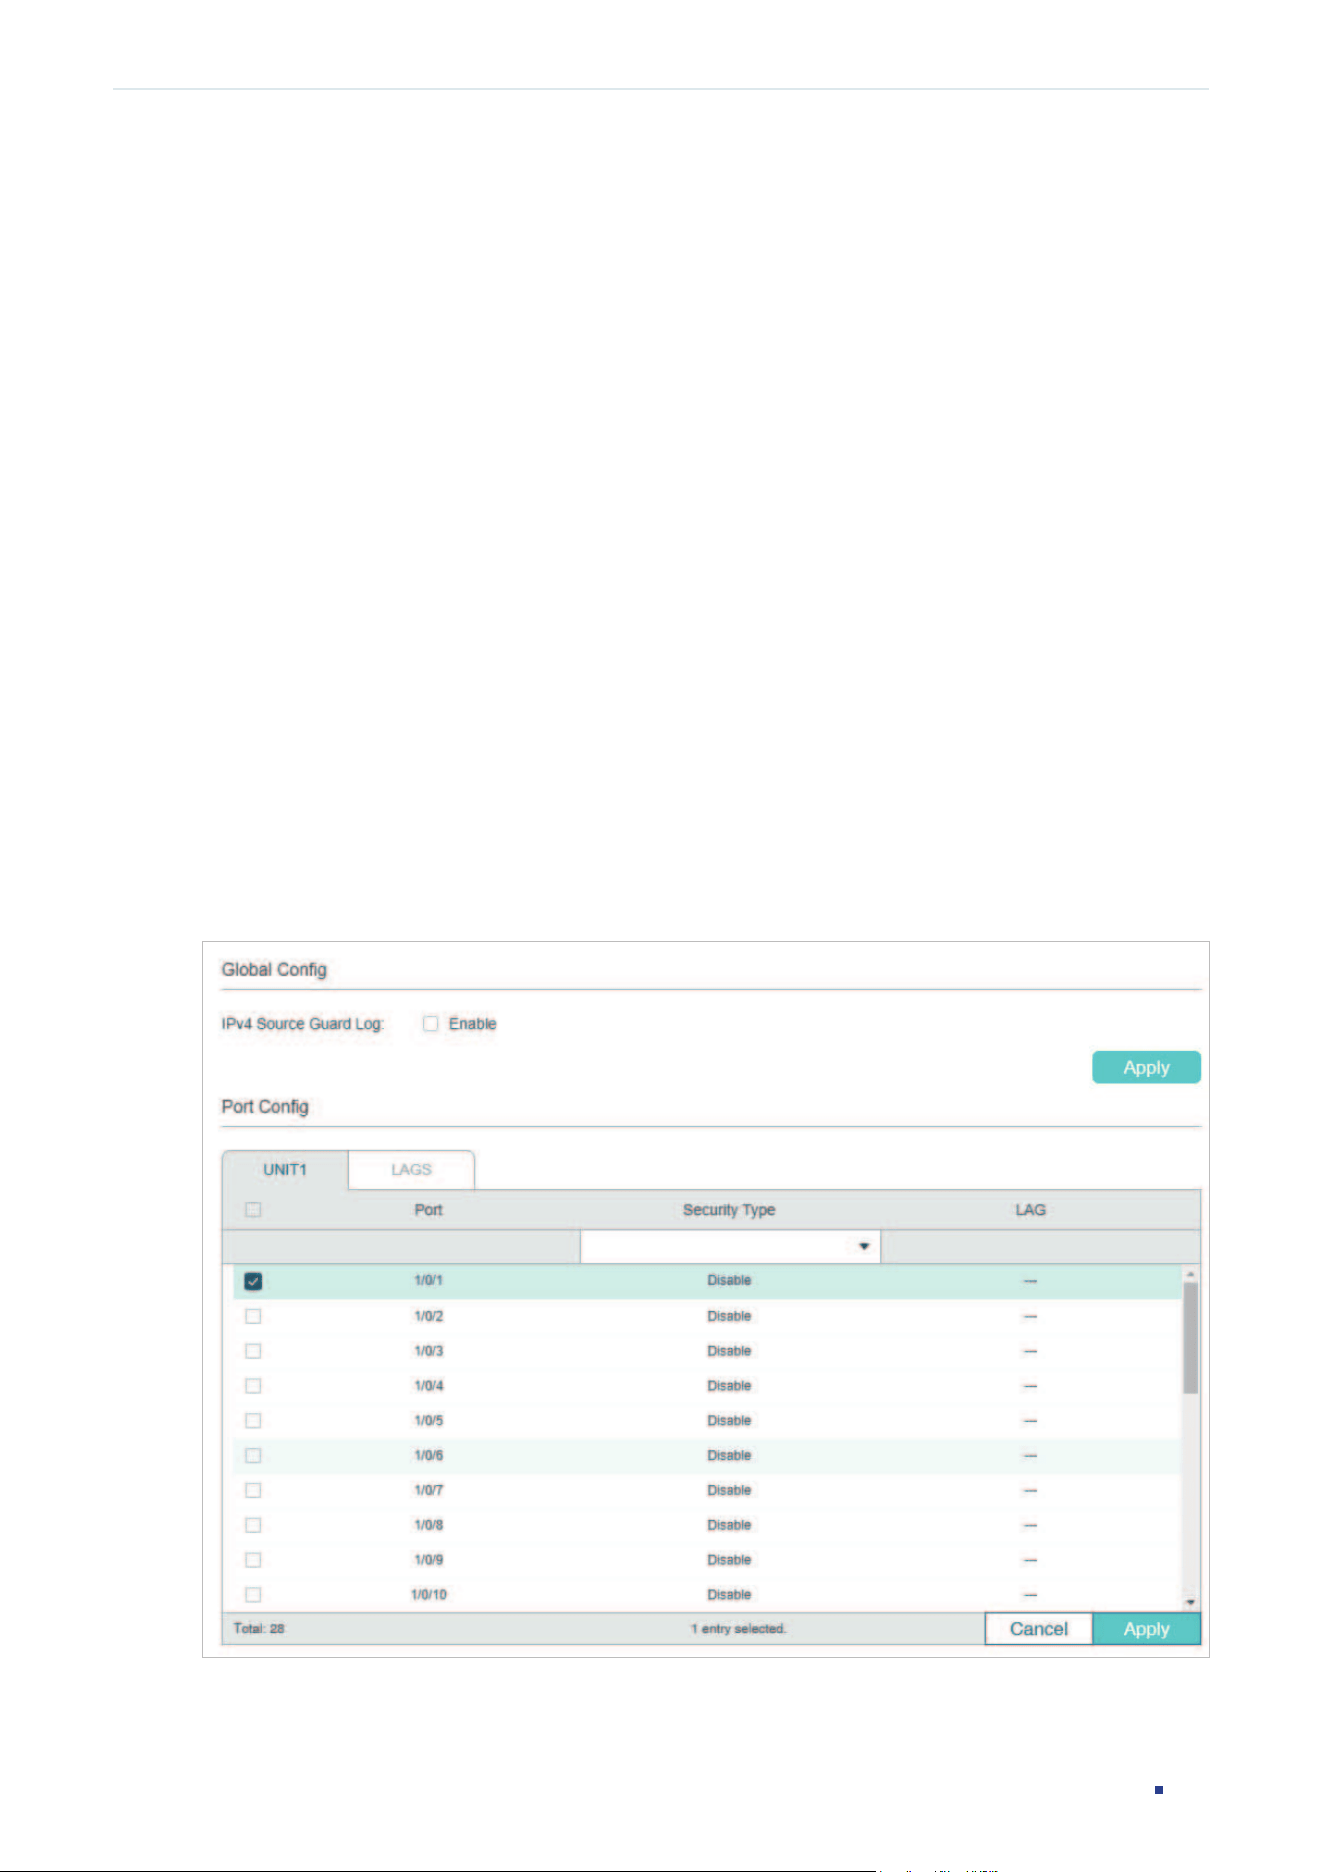Check the box for port 1/0/8

click(x=253, y=1525)
